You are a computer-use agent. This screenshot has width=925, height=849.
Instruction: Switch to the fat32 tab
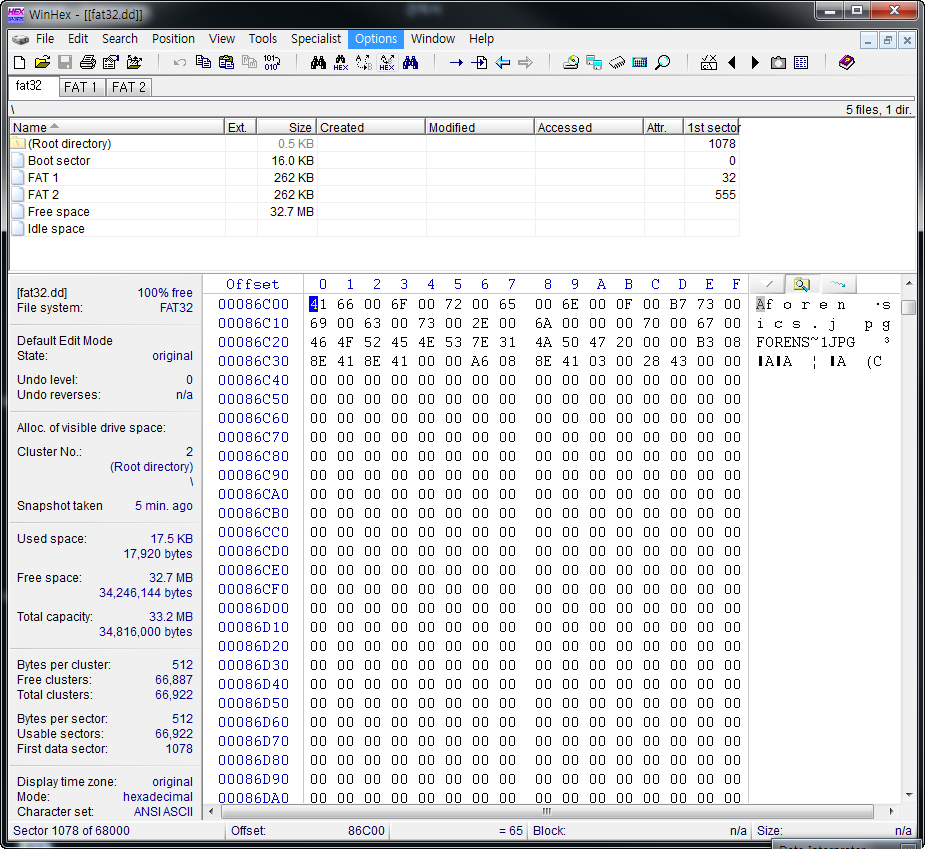27,87
